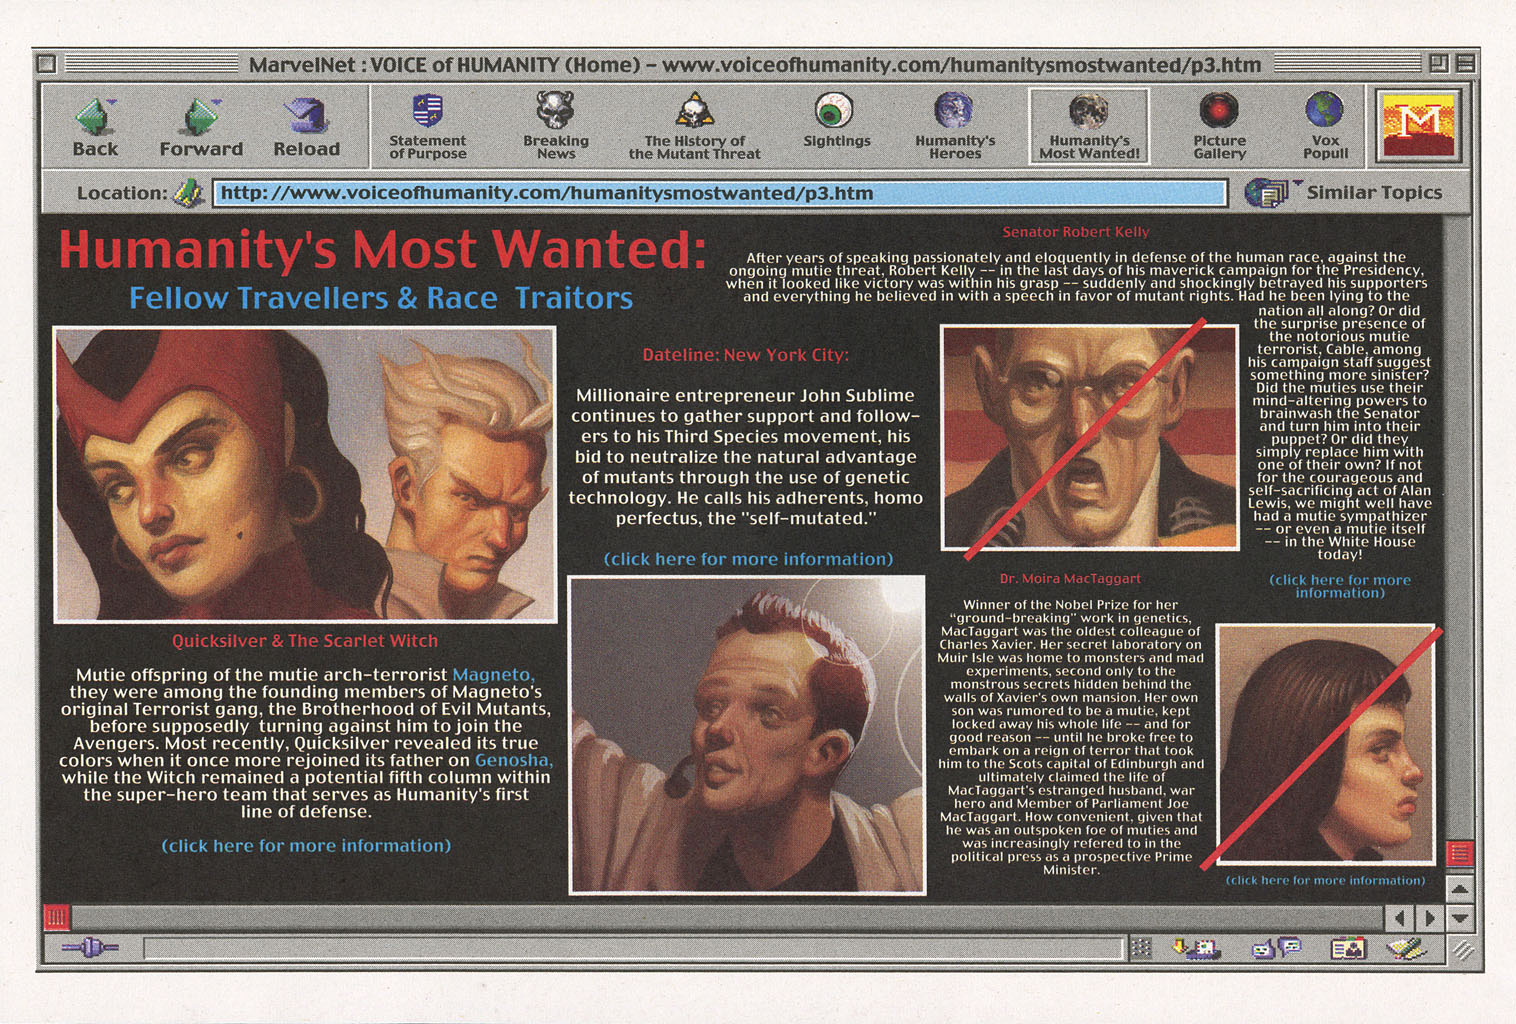Click the chat bubbles icon in status bar
Image resolution: width=1516 pixels, height=1024 pixels.
tap(1277, 947)
